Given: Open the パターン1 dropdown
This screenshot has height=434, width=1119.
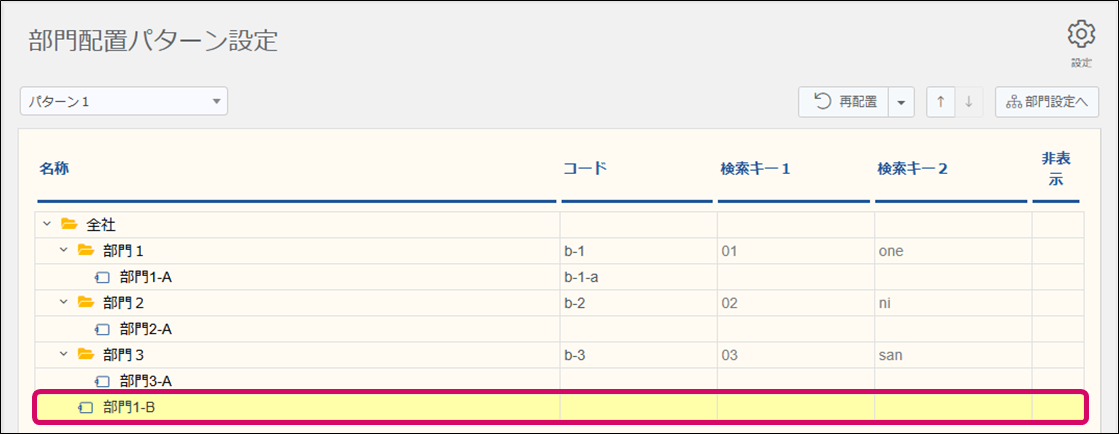Looking at the screenshot, I should click(x=124, y=101).
